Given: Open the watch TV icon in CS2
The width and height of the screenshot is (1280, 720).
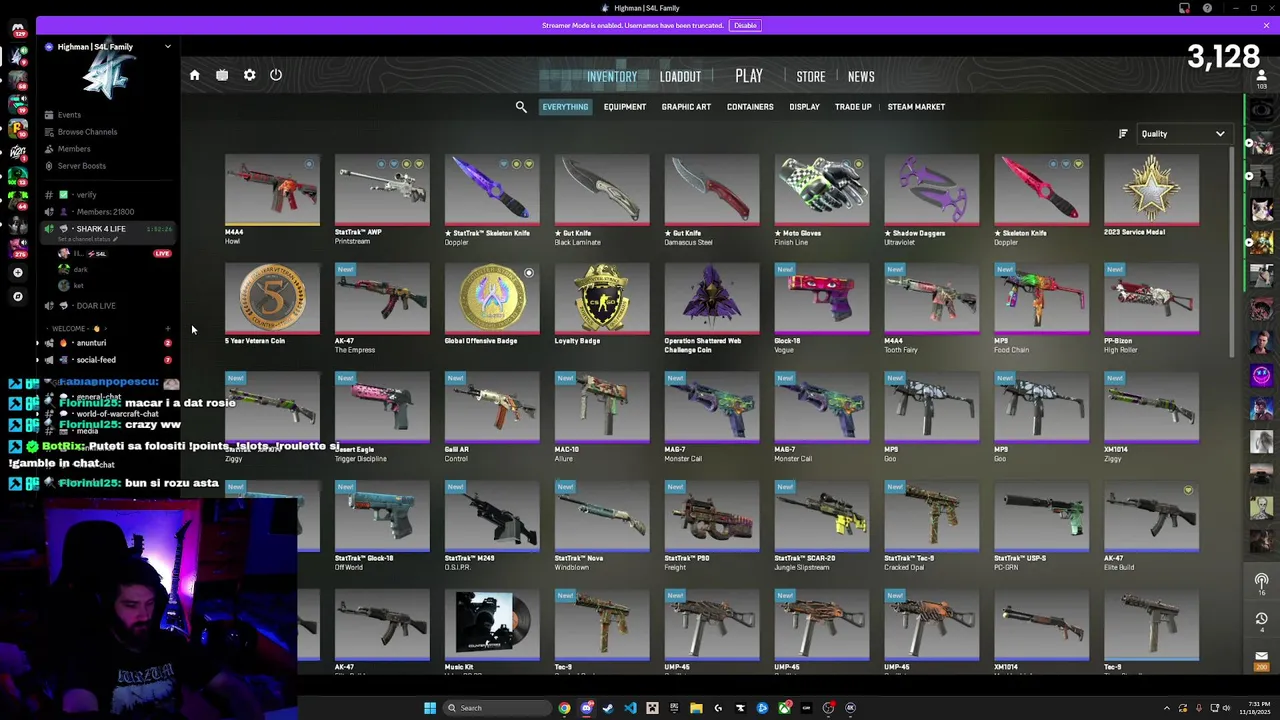Looking at the screenshot, I should 222,75.
